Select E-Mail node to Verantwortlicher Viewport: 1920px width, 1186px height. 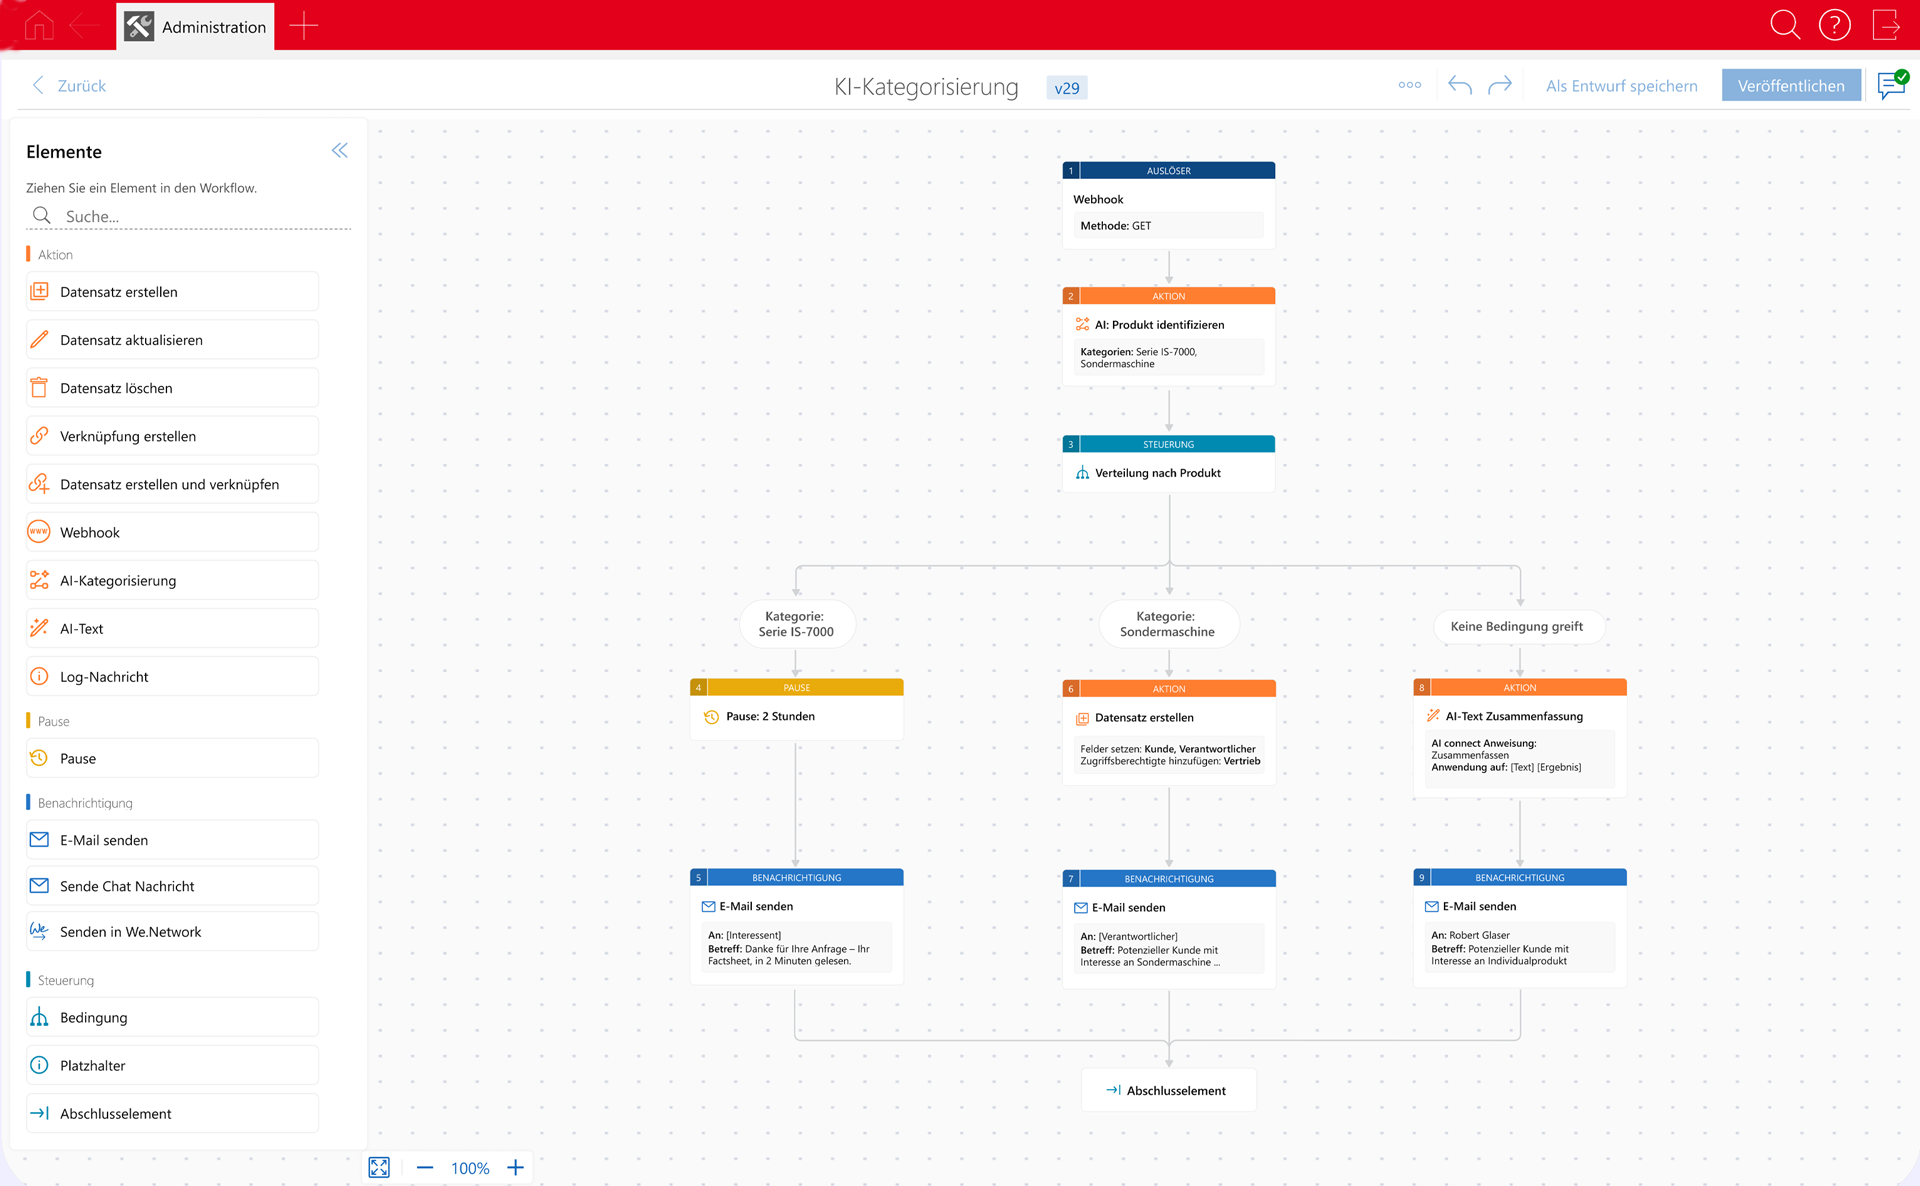[1168, 929]
